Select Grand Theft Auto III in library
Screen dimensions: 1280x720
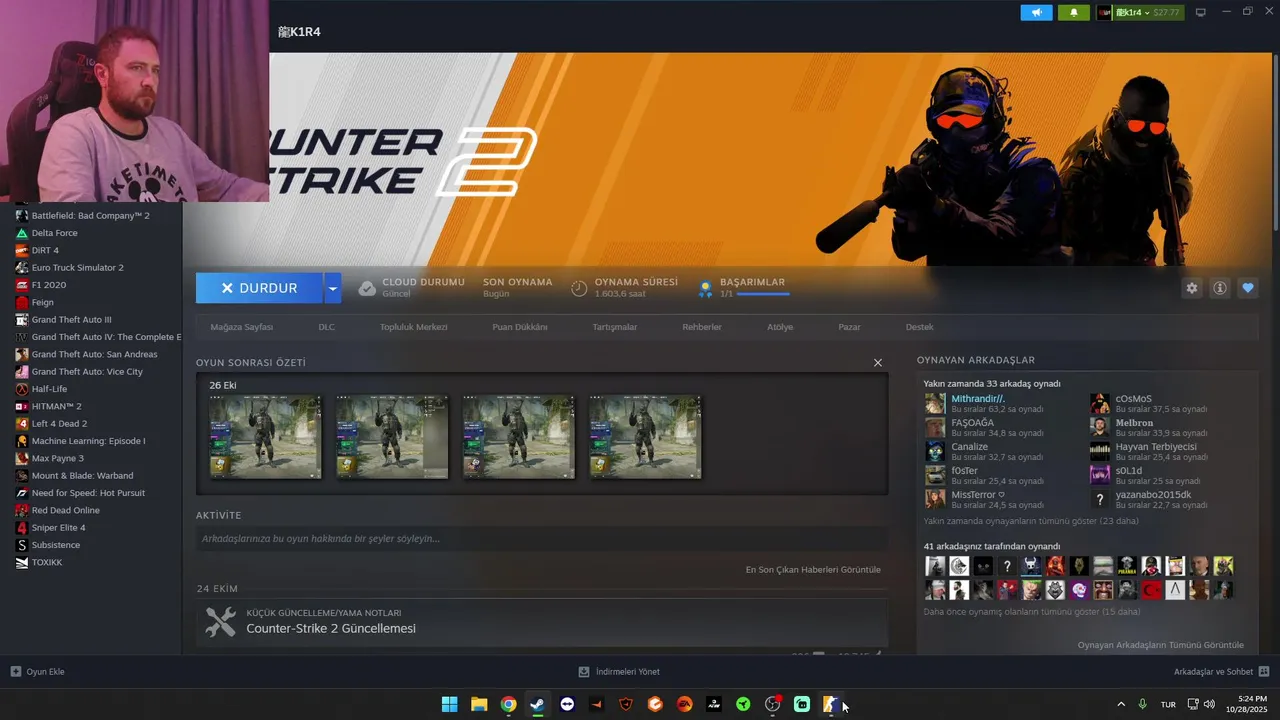(71, 320)
